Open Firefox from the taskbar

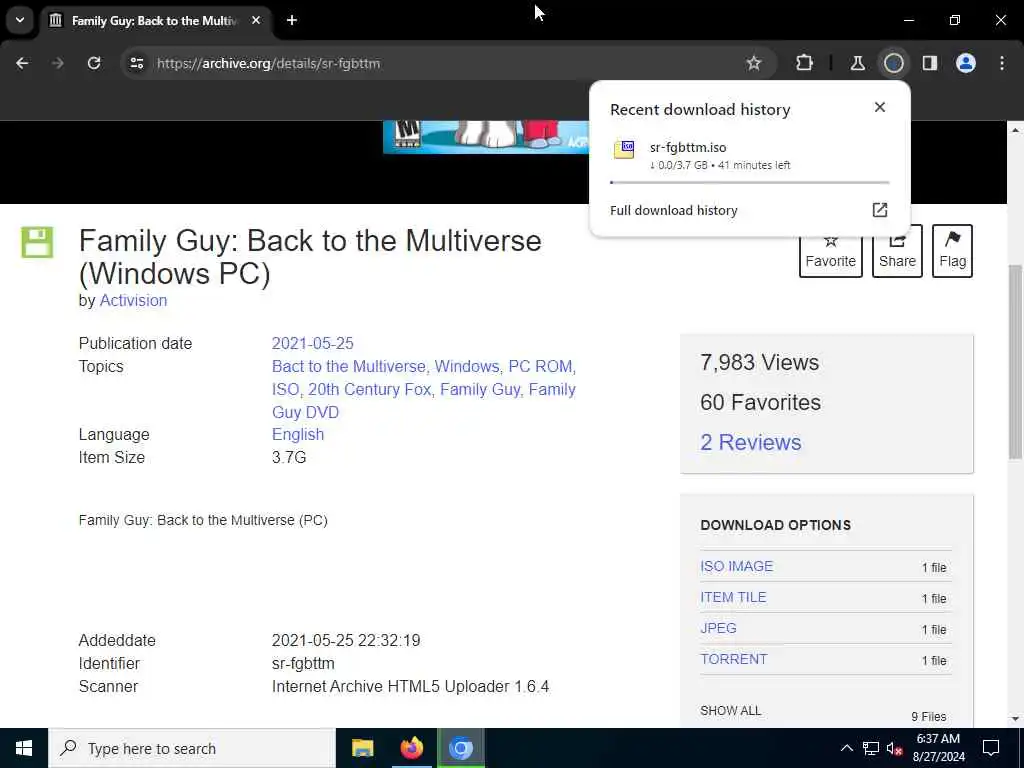pyautogui.click(x=411, y=748)
